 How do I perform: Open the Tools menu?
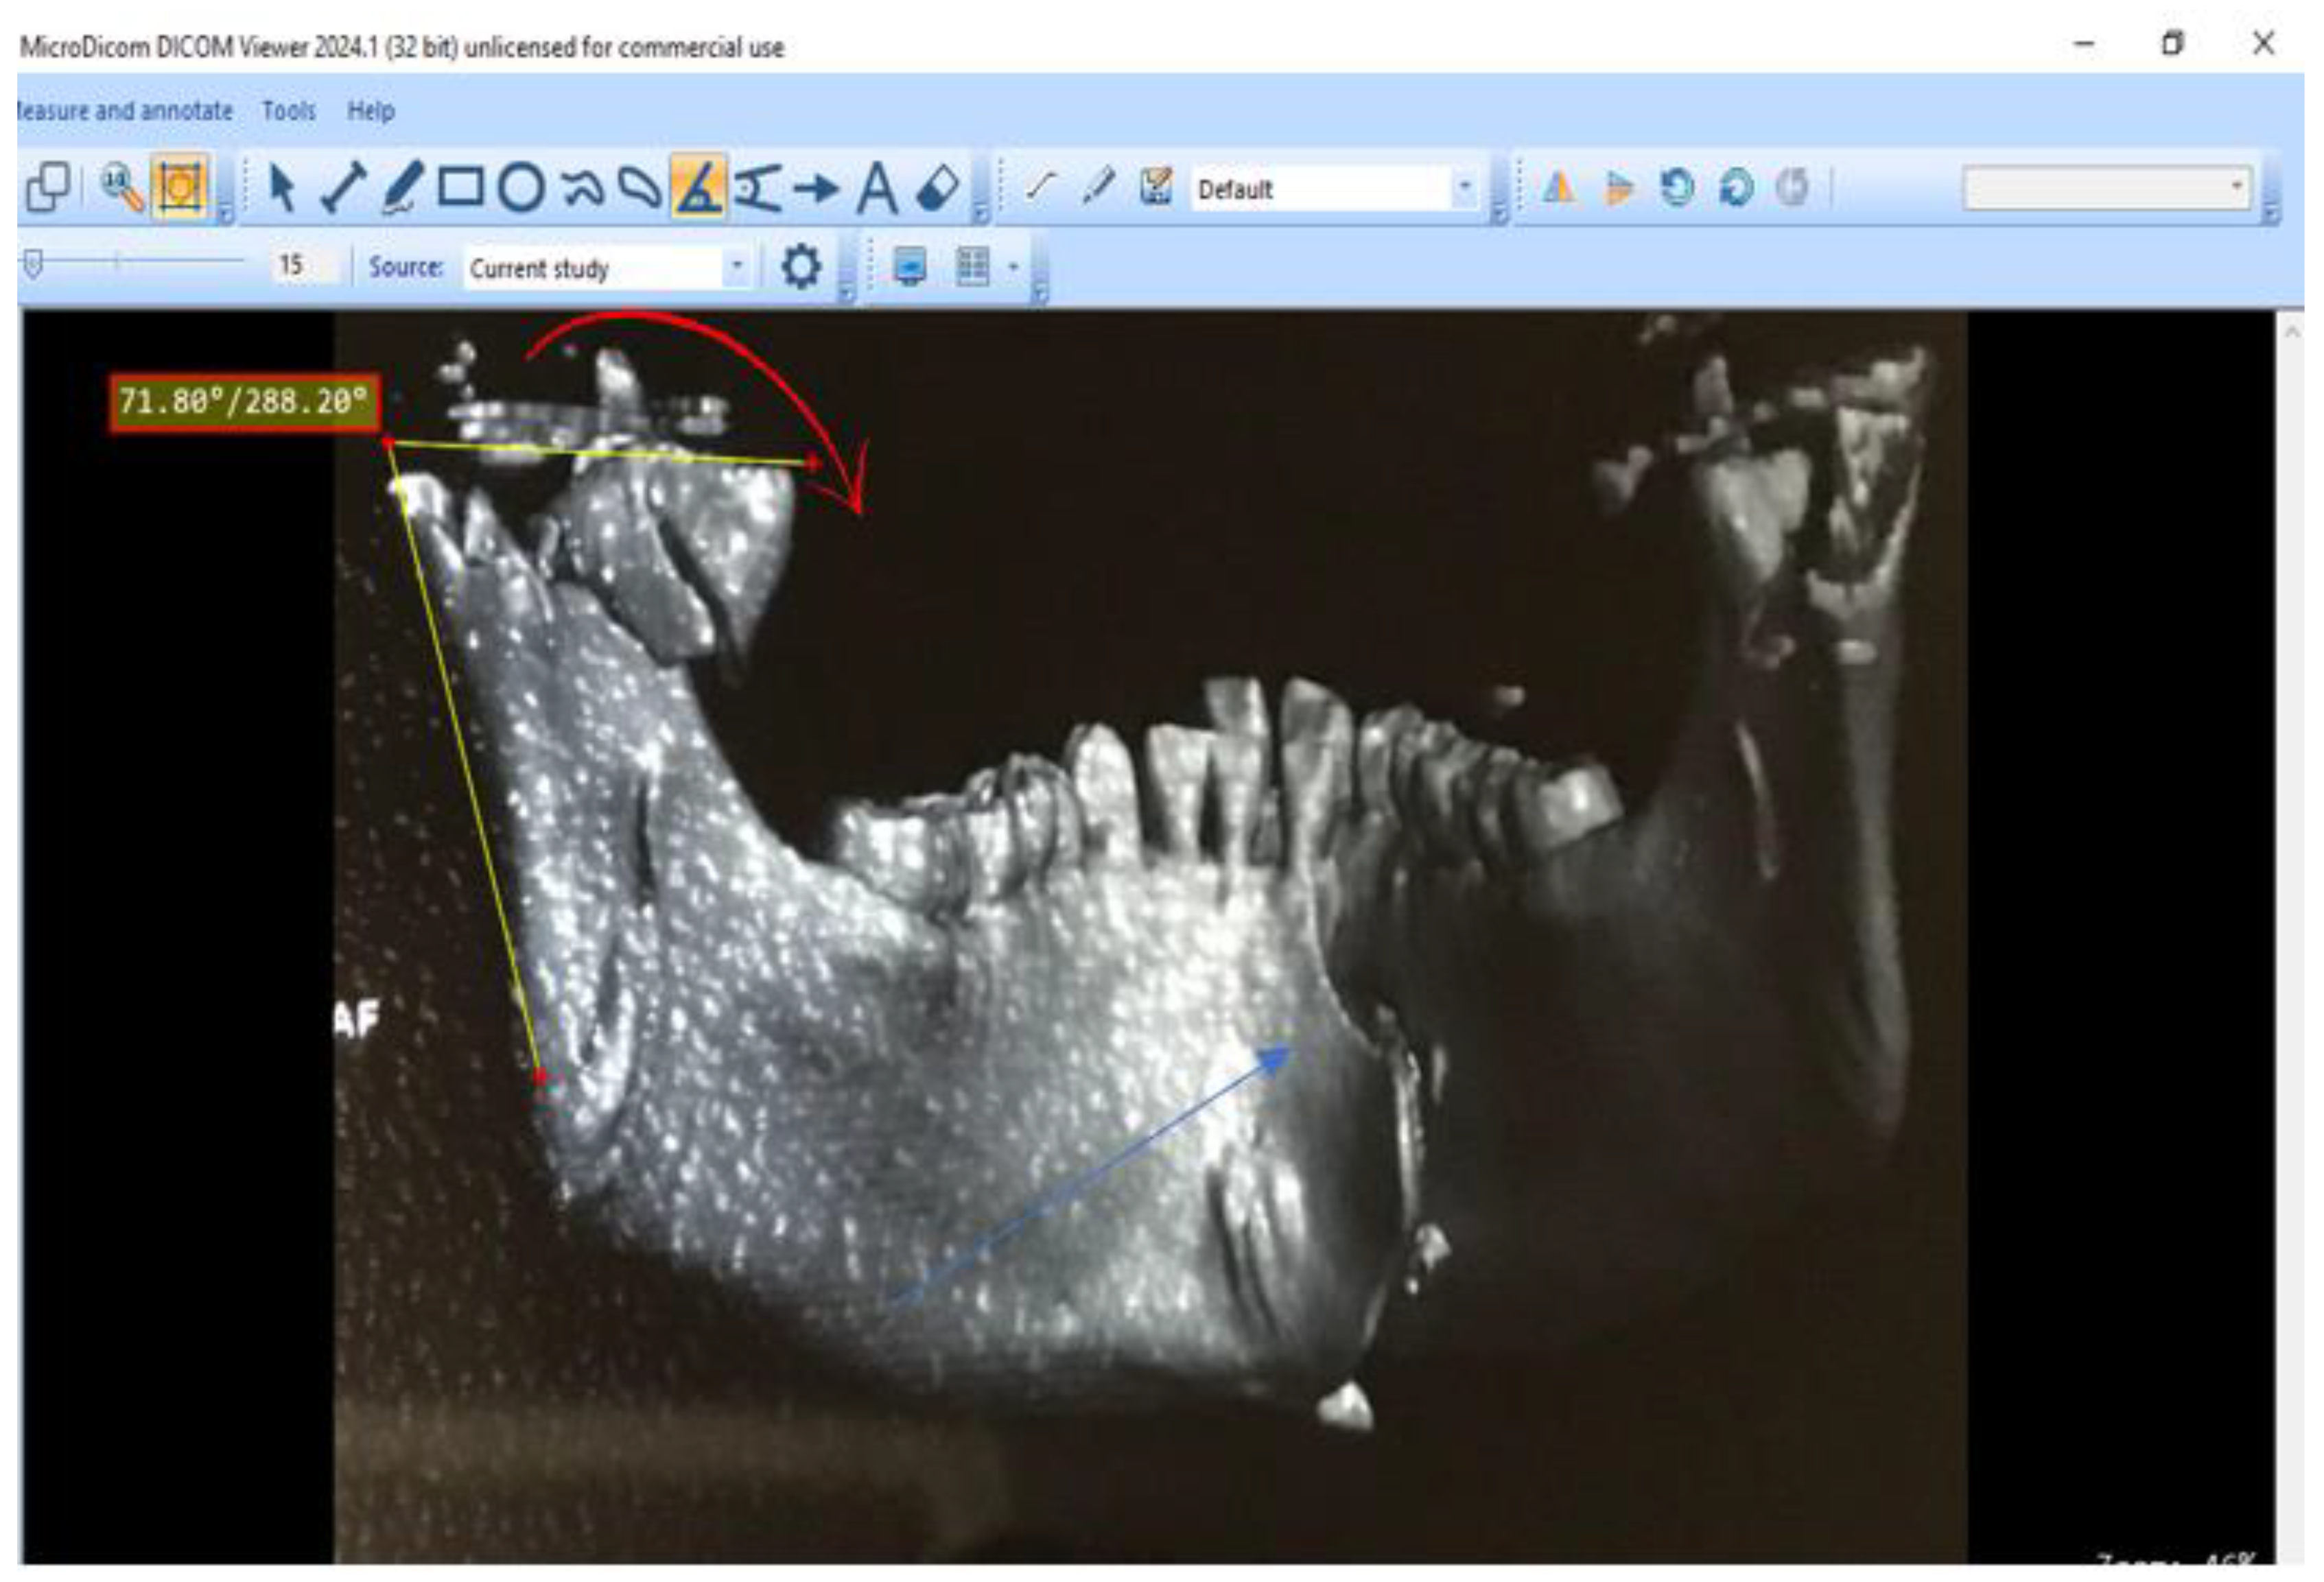coord(288,110)
